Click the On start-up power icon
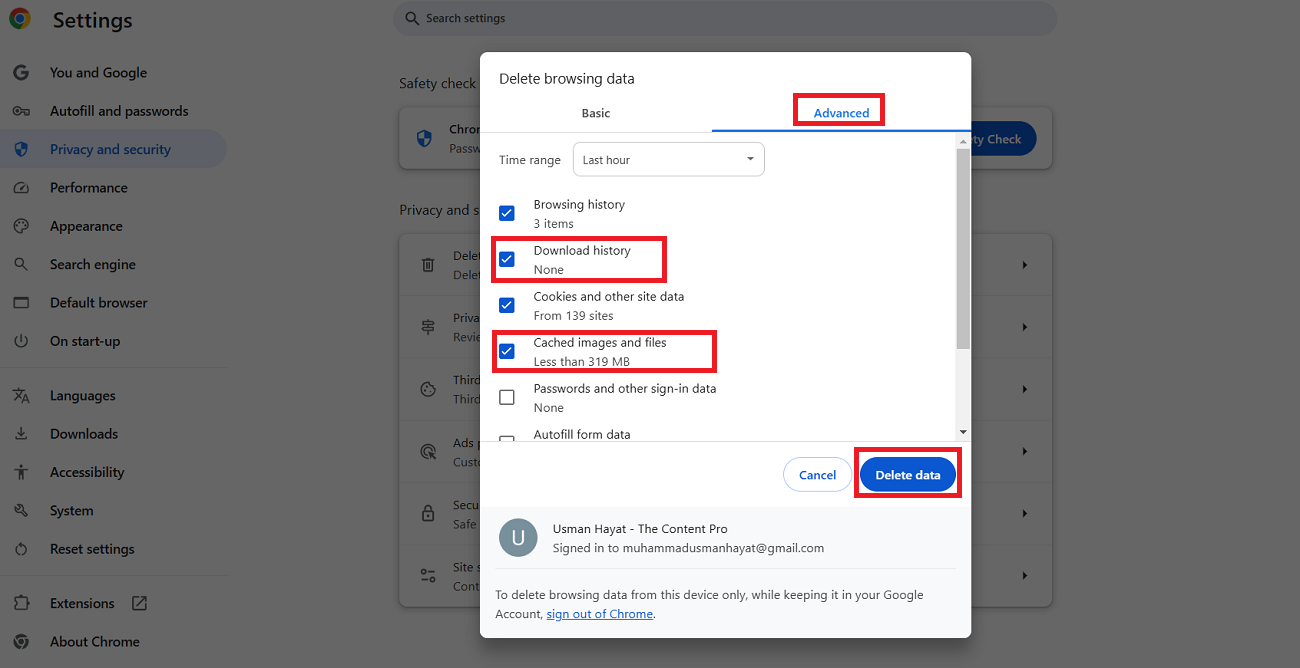The image size is (1300, 668). (x=21, y=341)
